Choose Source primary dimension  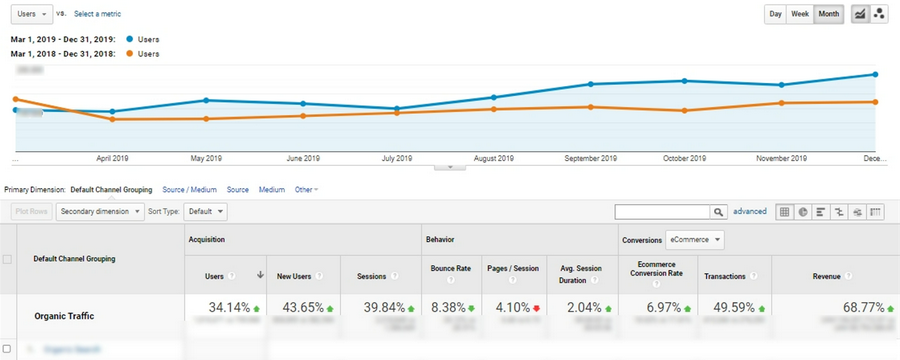click(x=238, y=189)
